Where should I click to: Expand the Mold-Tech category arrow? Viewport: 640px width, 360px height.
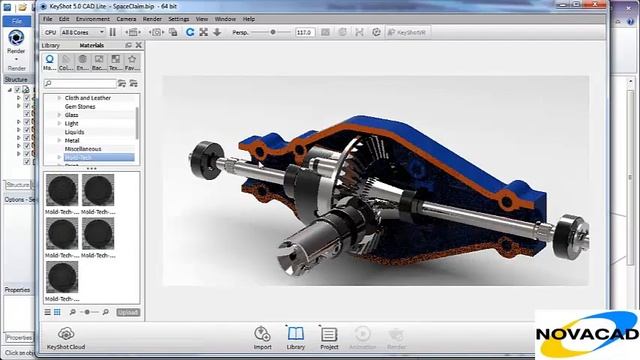[59, 157]
